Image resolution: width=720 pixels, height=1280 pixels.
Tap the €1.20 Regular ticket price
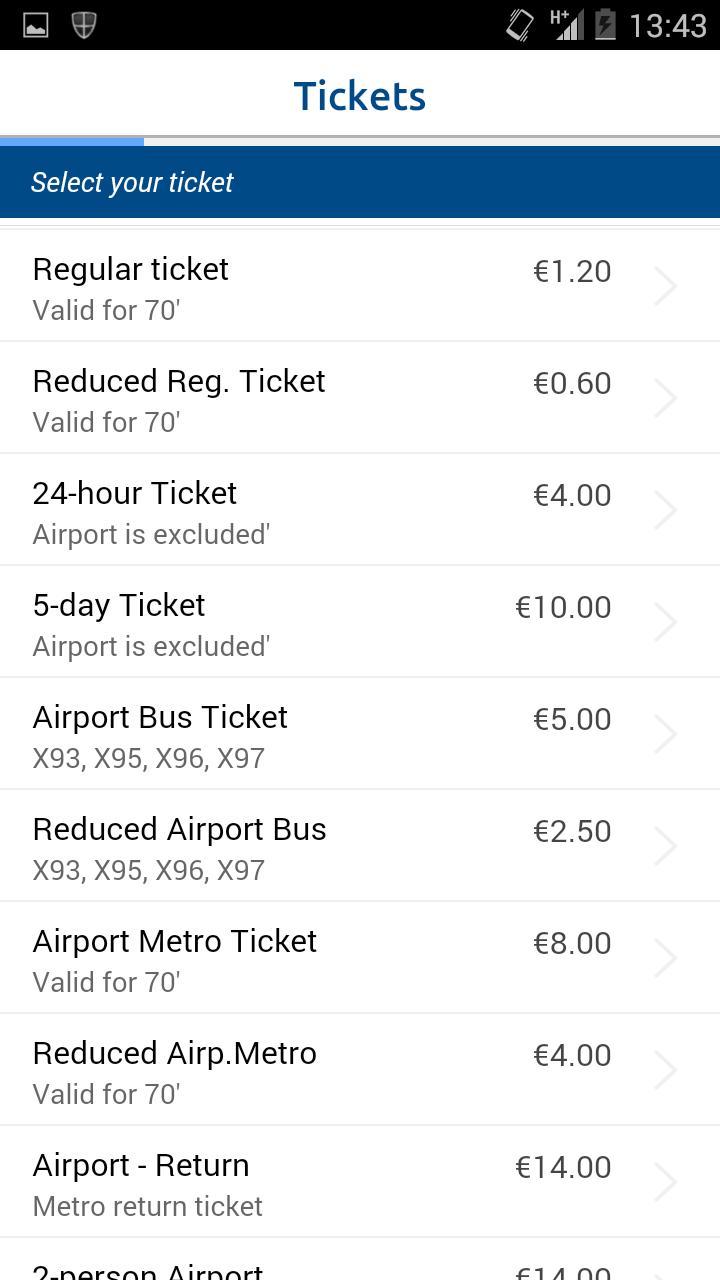pos(572,271)
